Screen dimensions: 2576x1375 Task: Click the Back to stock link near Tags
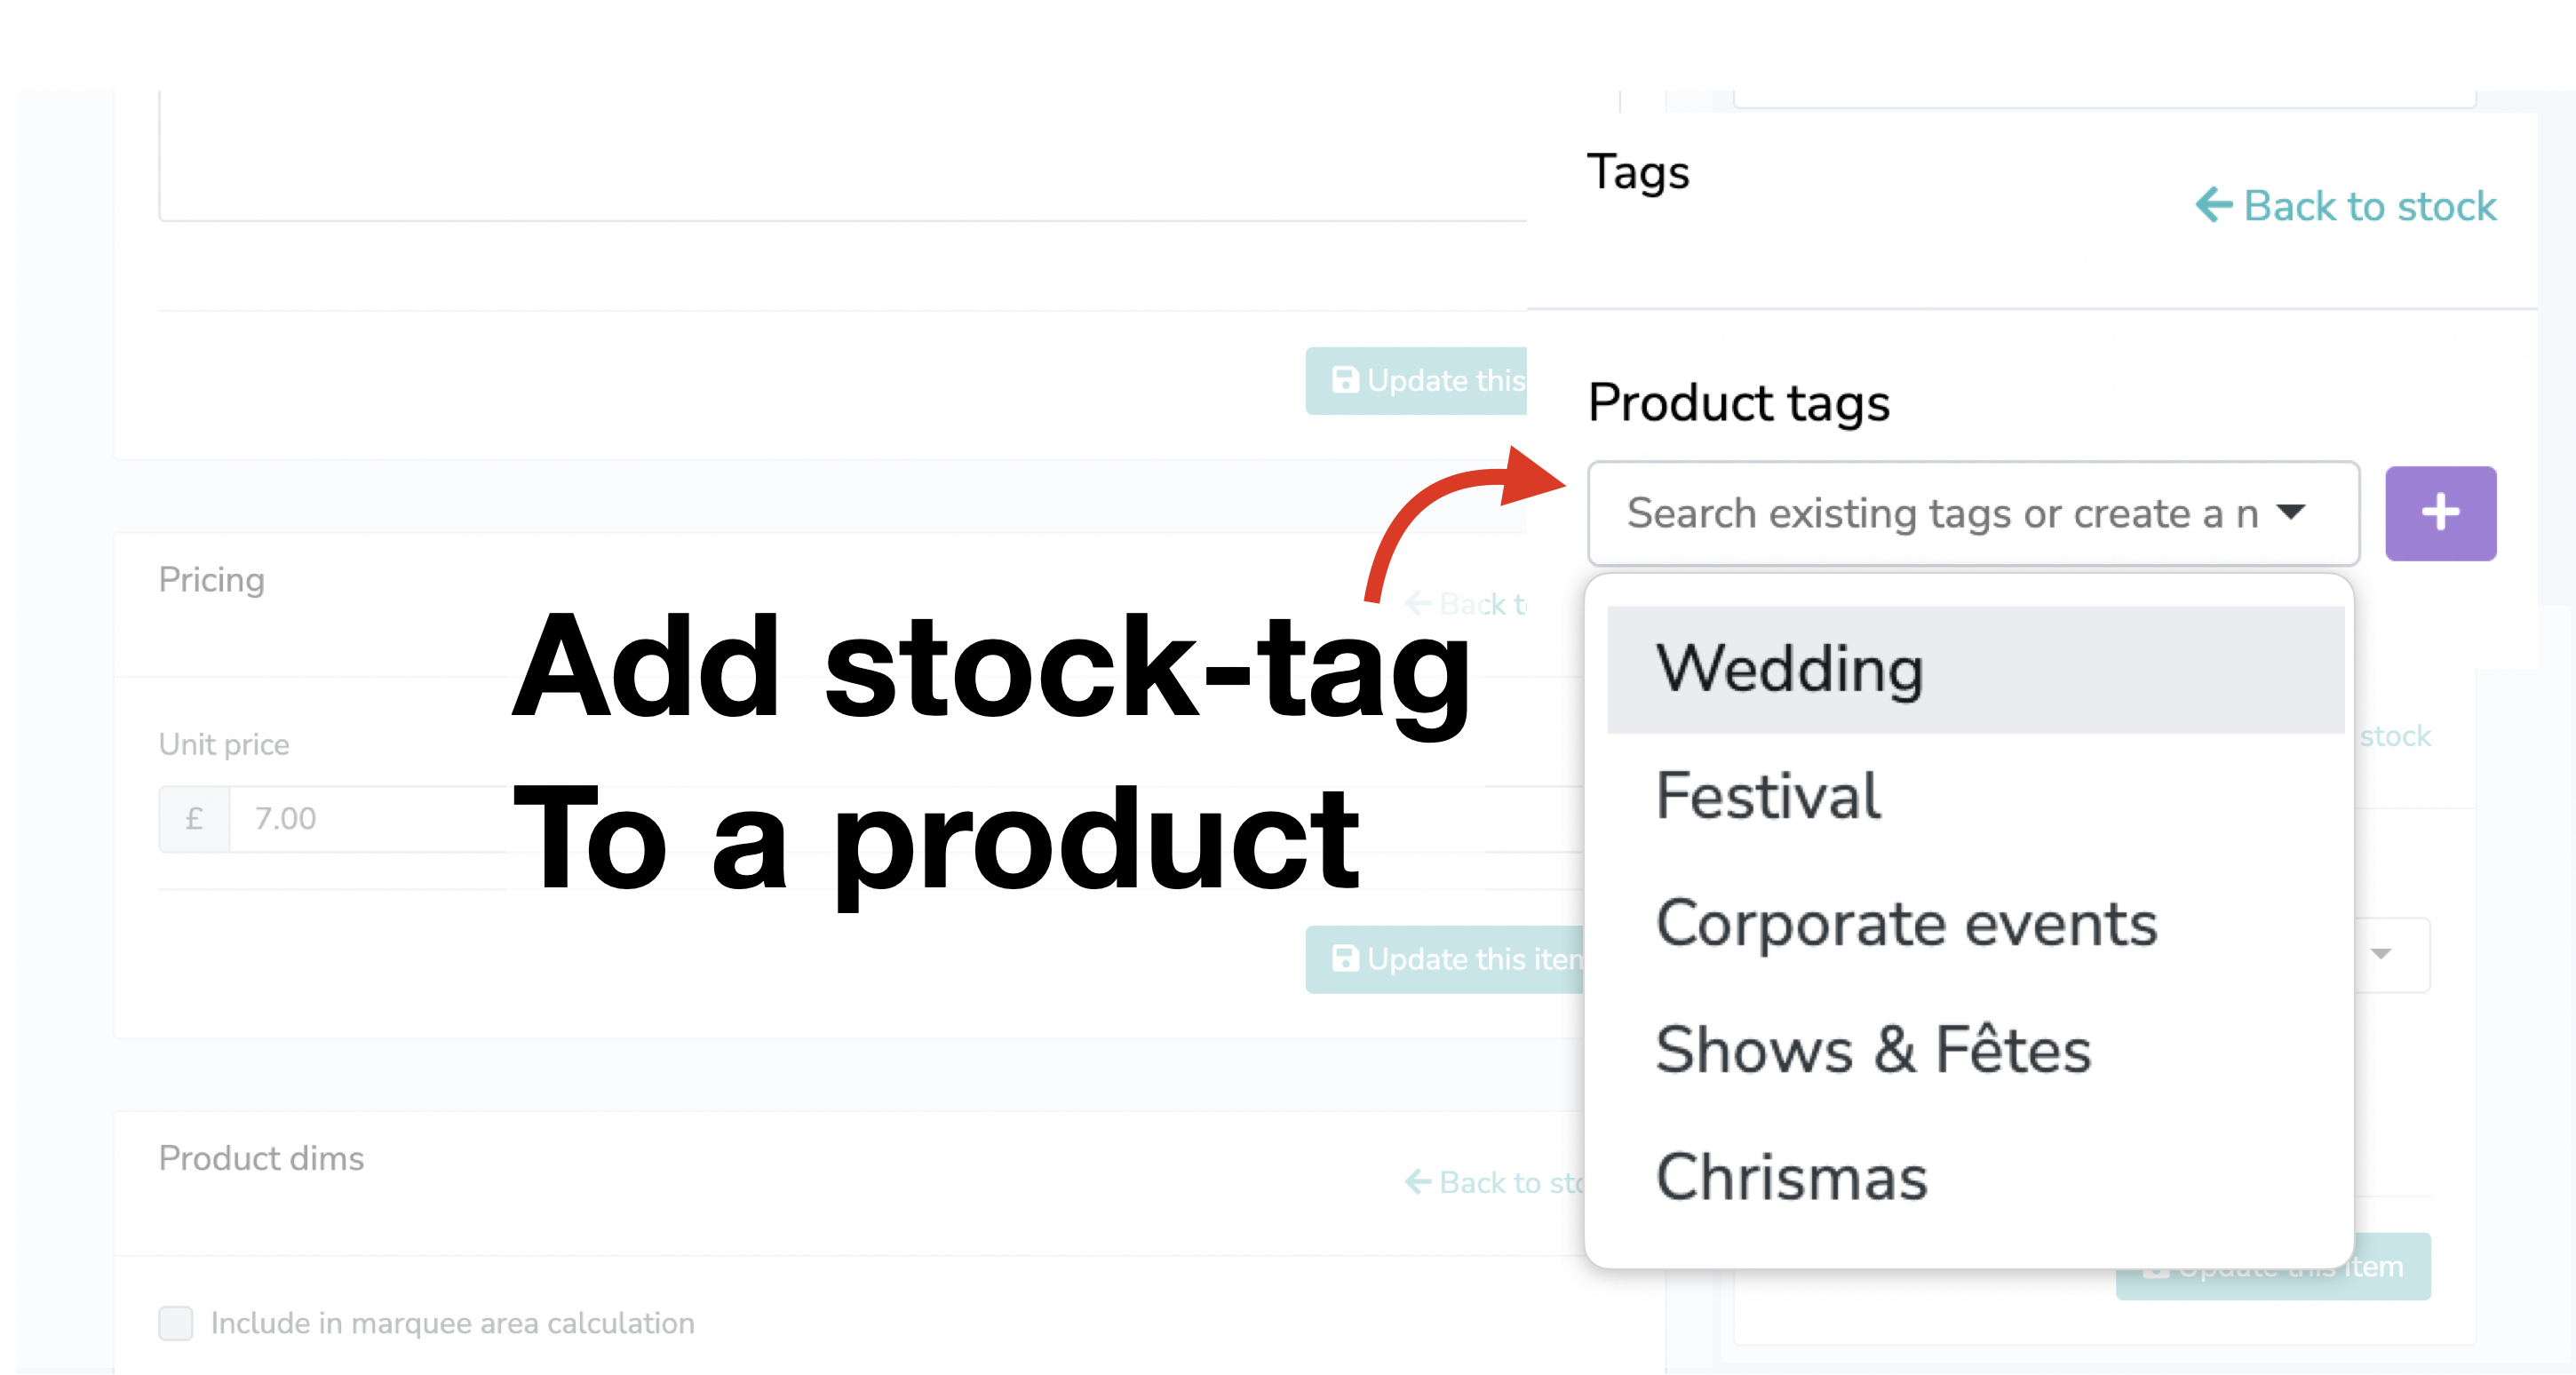pos(2346,206)
